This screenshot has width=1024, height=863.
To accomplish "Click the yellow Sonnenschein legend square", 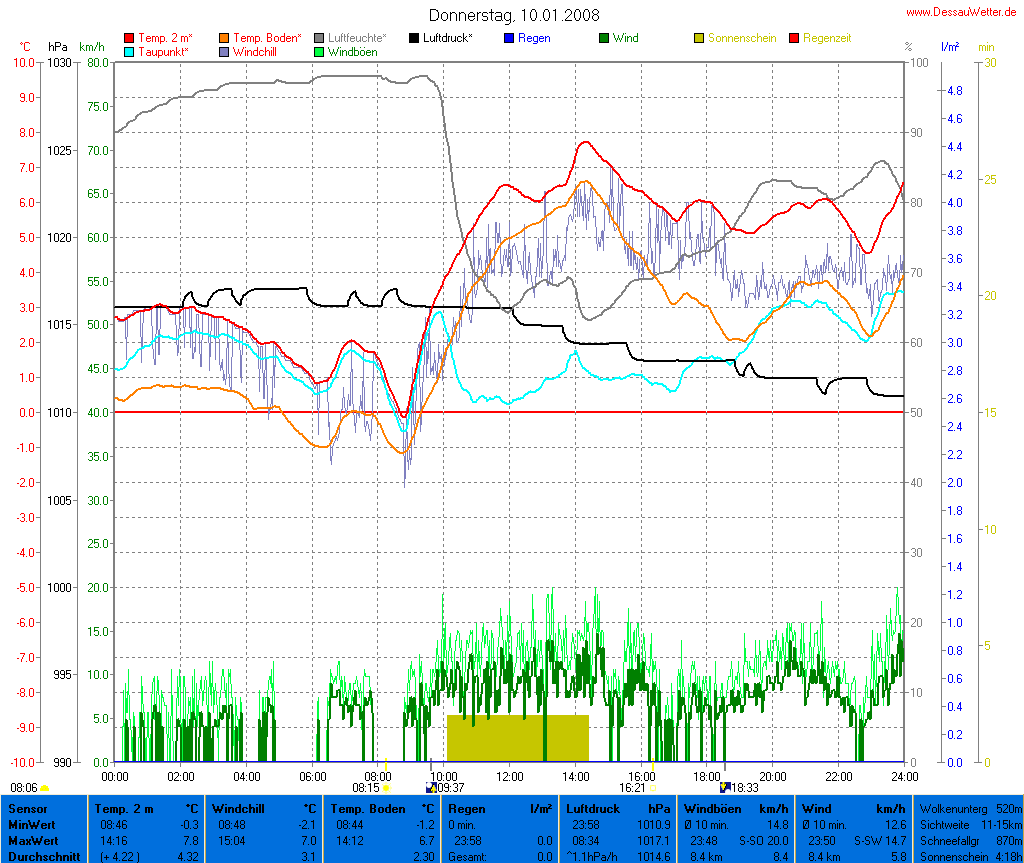I will point(700,38).
